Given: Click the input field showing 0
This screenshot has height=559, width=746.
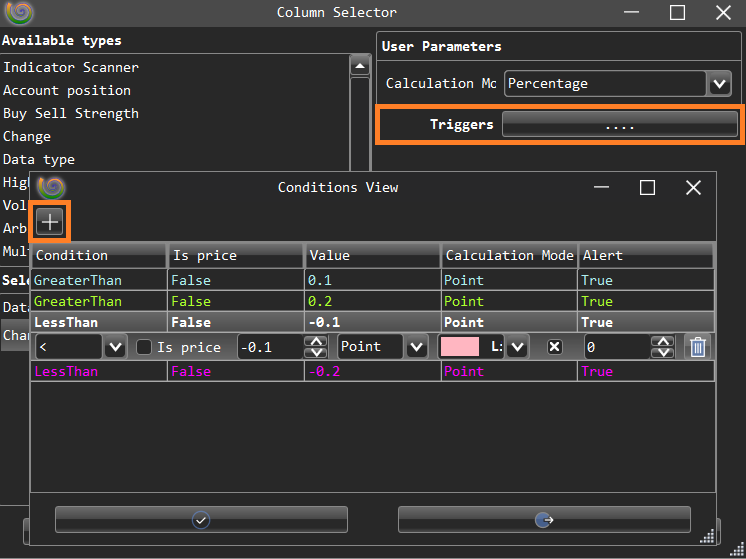Looking at the screenshot, I should (617, 347).
